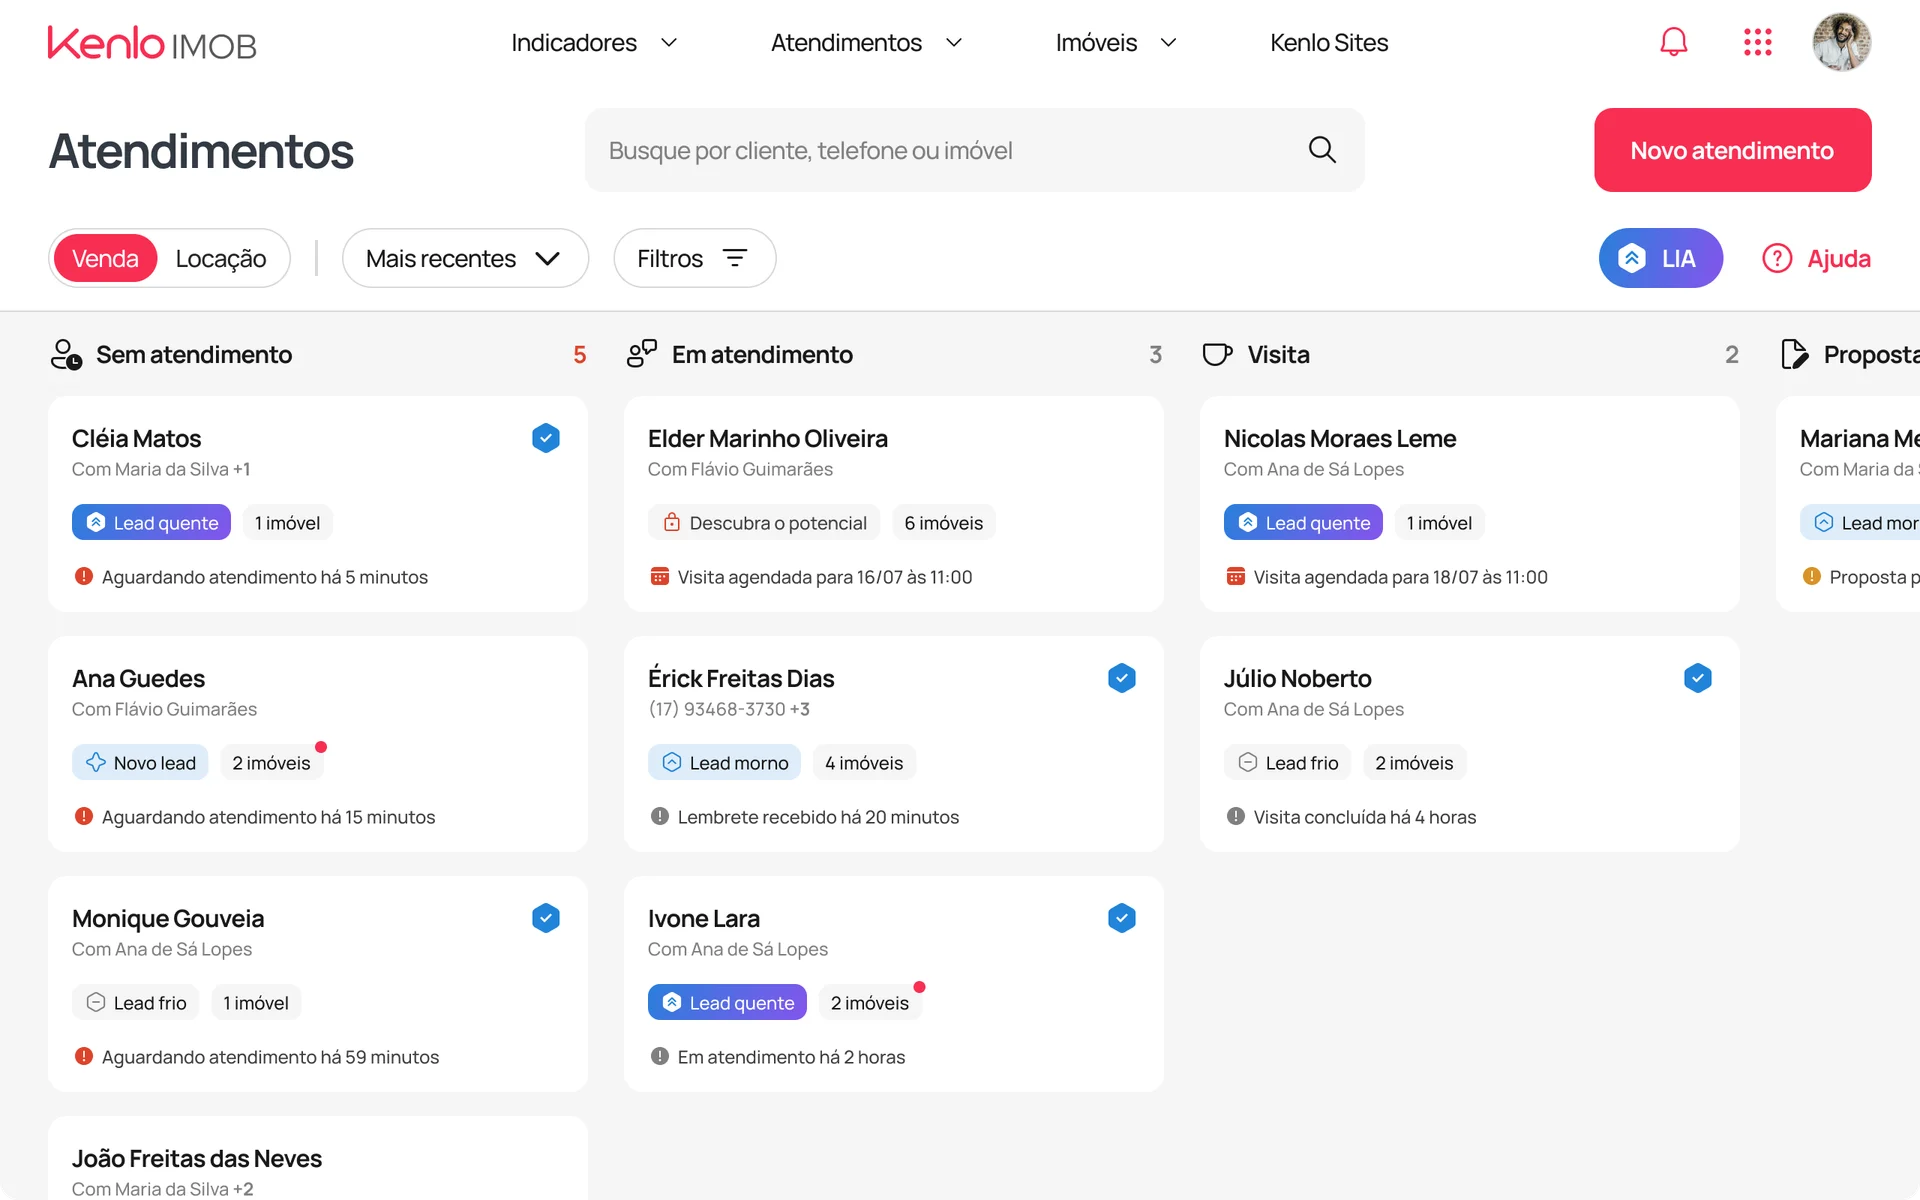This screenshot has width=1920, height=1200.
Task: Switch to the 'Locação' tab
Action: [x=221, y=258]
